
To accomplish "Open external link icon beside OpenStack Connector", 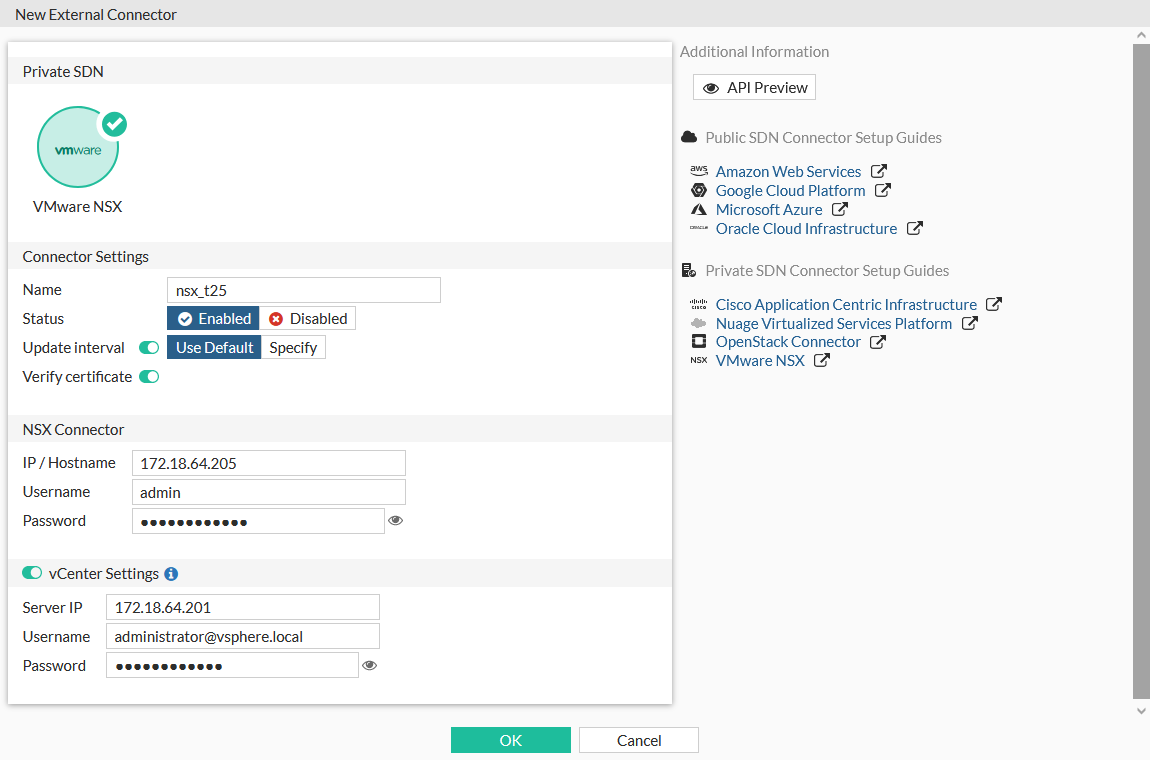I will tap(877, 342).
